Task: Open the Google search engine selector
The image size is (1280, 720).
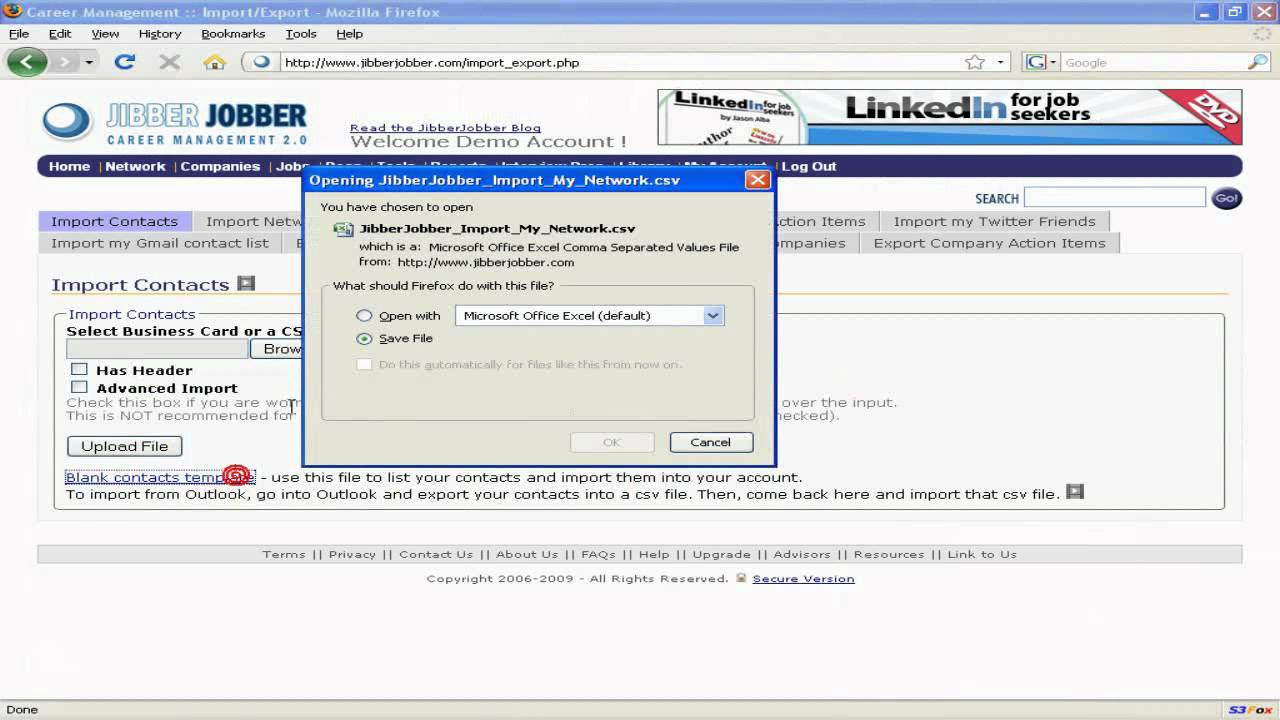Action: [x=1041, y=62]
